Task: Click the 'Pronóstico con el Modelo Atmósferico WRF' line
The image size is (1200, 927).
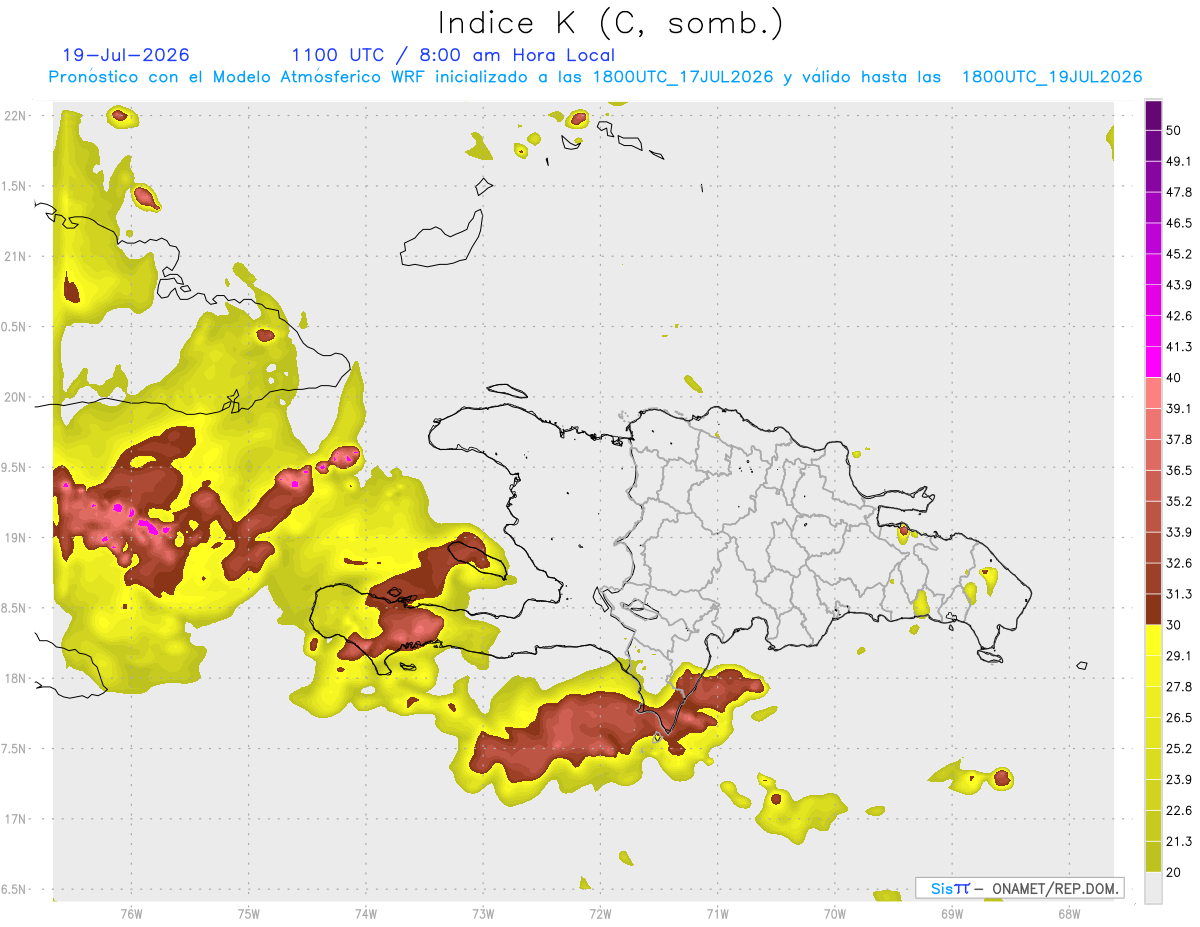Action: [x=595, y=77]
